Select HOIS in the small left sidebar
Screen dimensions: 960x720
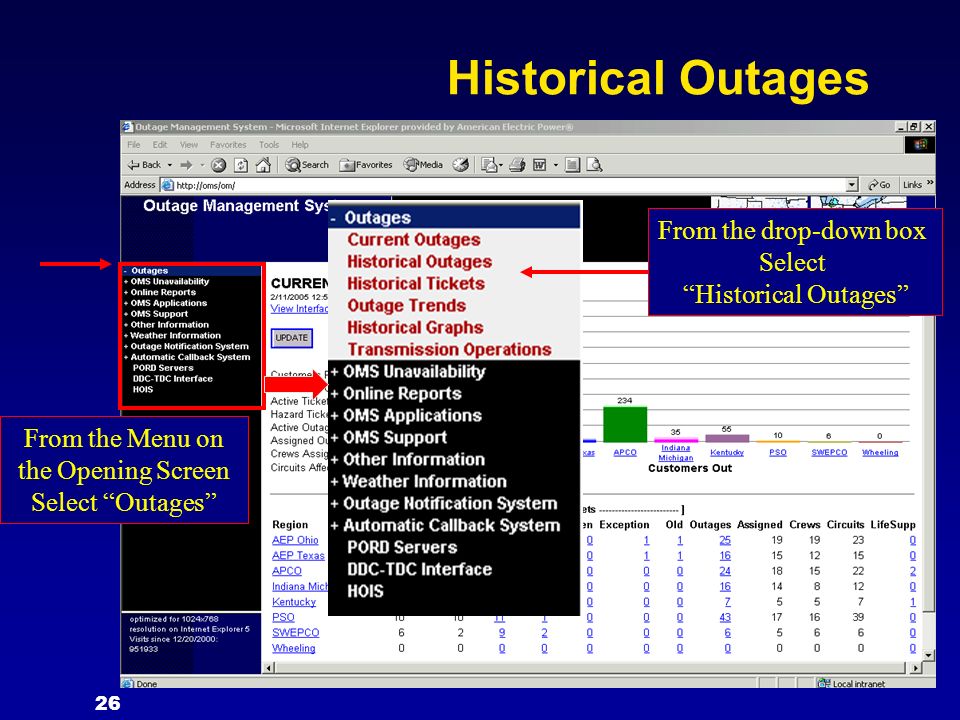[x=143, y=389]
